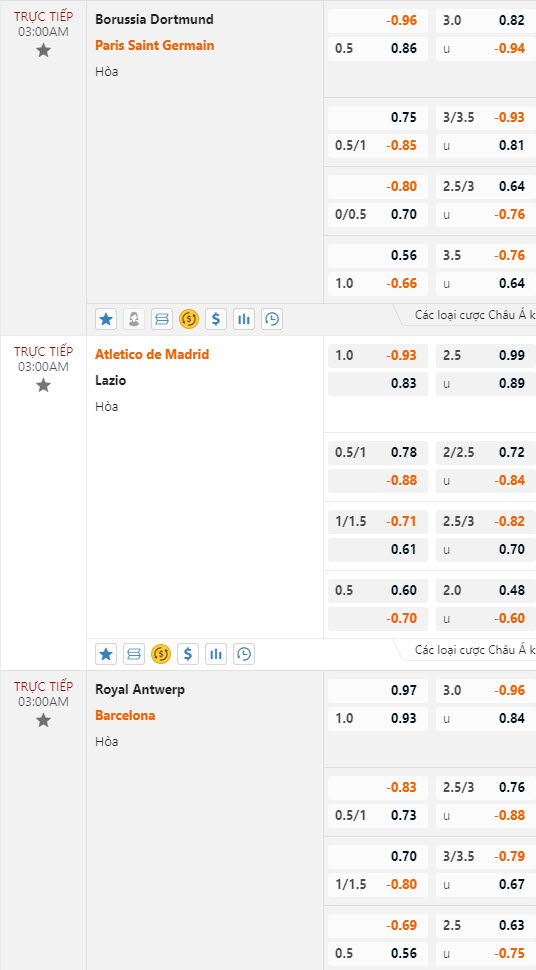Toggle gray favorite star for Royal Antwerp match
The width and height of the screenshot is (536, 970).
[x=43, y=720]
